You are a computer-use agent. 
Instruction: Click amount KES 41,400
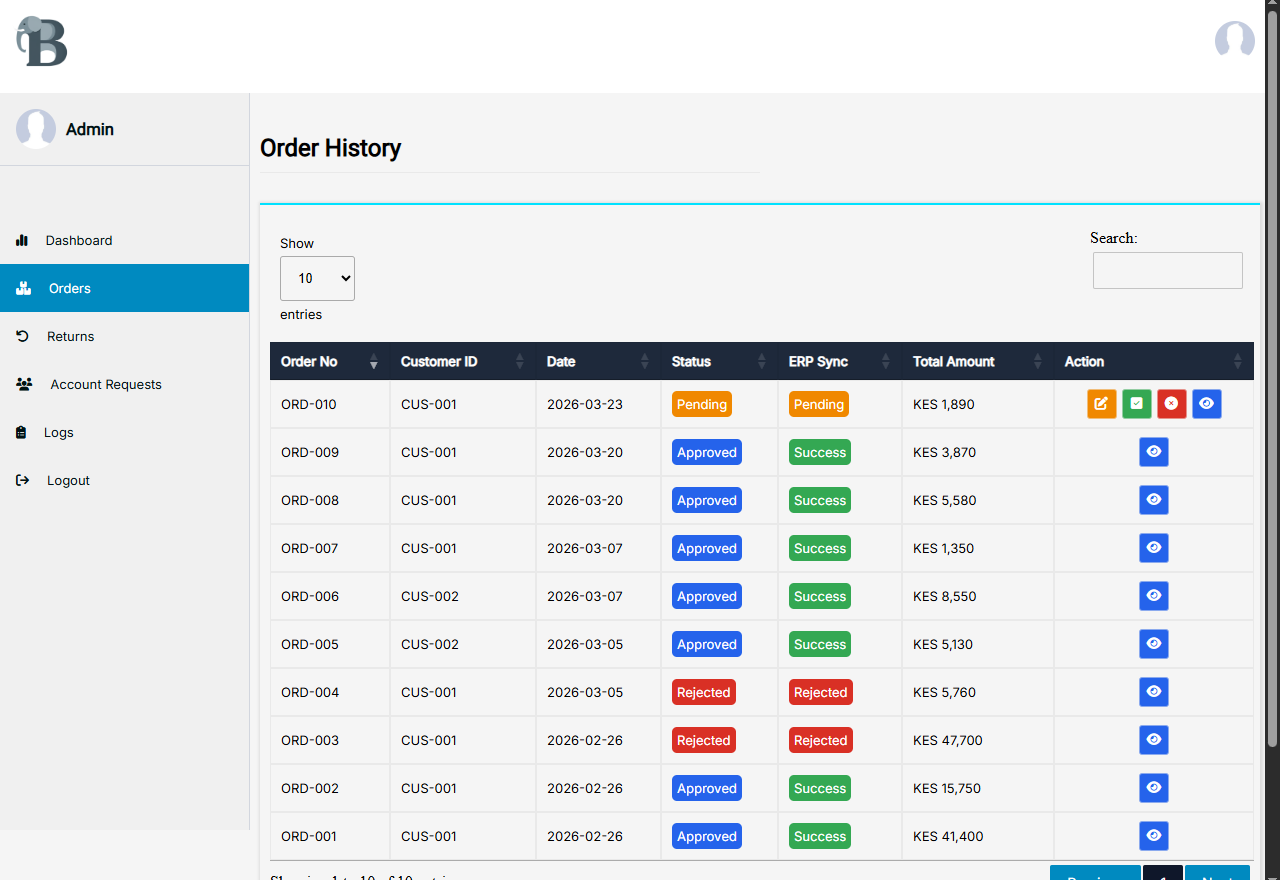(x=948, y=836)
